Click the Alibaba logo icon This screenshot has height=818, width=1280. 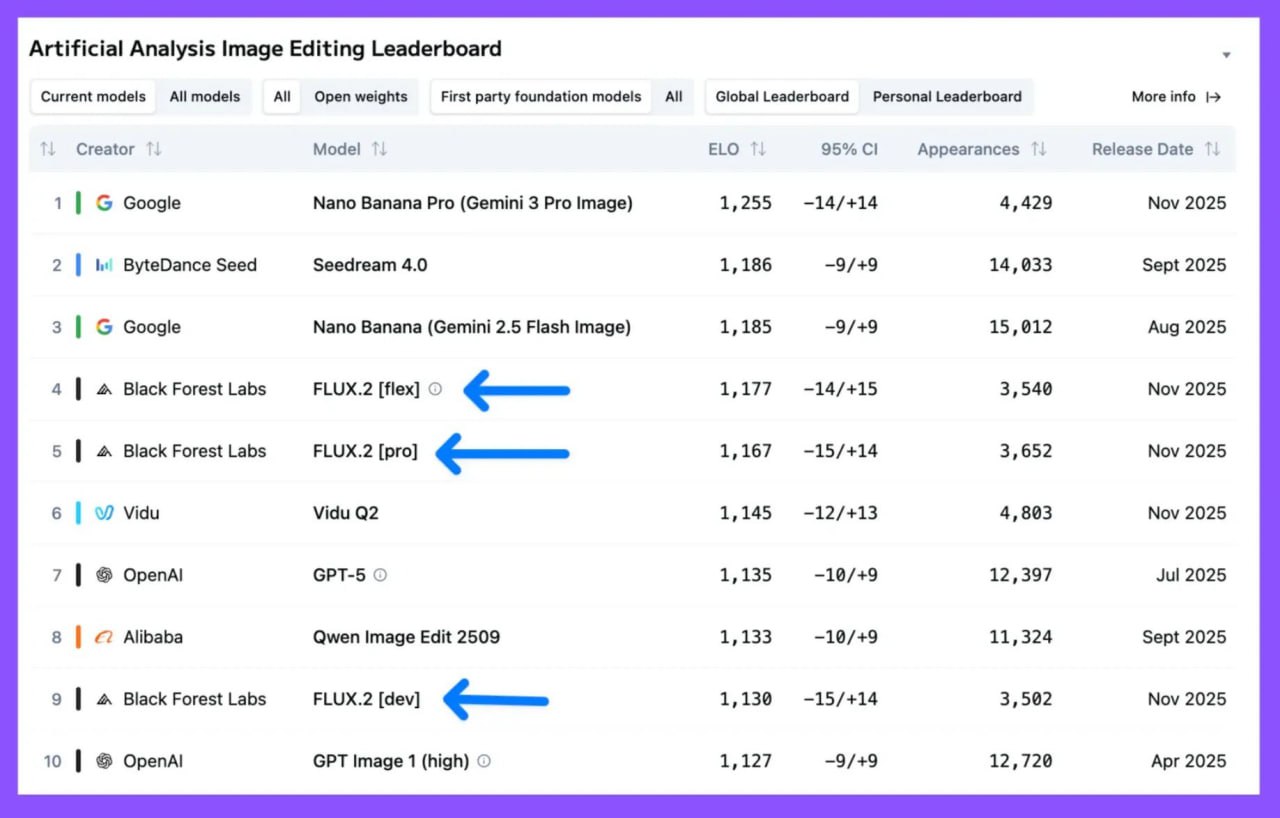pos(104,637)
